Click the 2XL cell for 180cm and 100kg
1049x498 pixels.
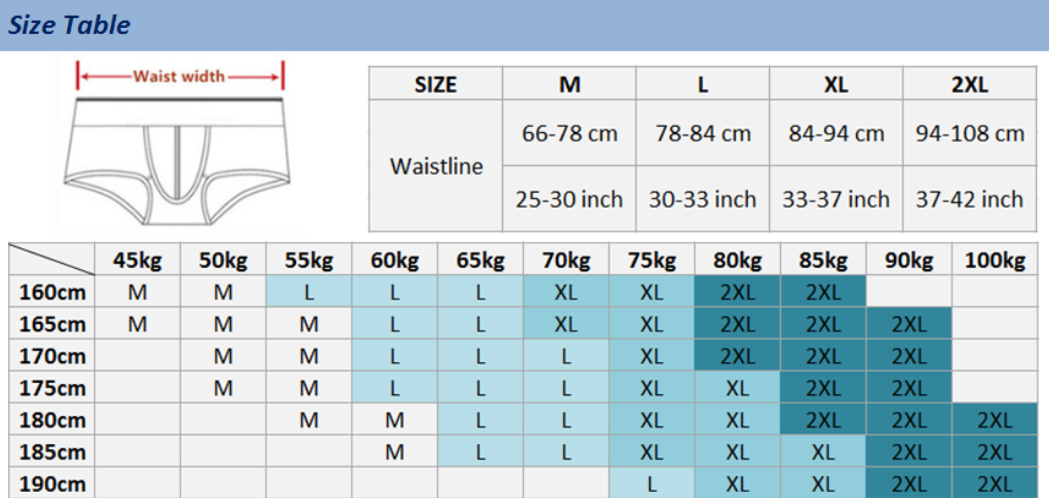click(x=994, y=421)
